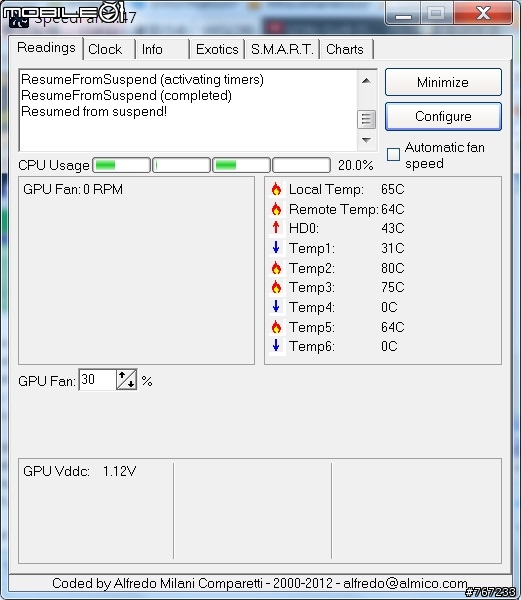The image size is (521, 600).
Task: Click the window minimize title bar button
Action: tap(403, 13)
